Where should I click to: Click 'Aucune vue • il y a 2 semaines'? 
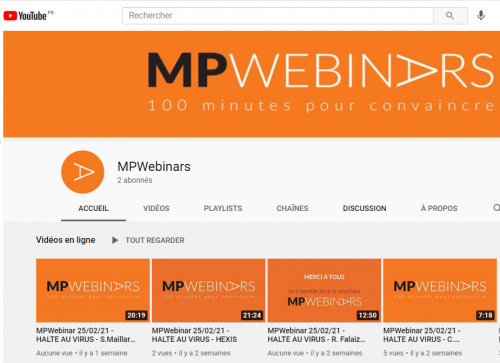click(x=315, y=353)
